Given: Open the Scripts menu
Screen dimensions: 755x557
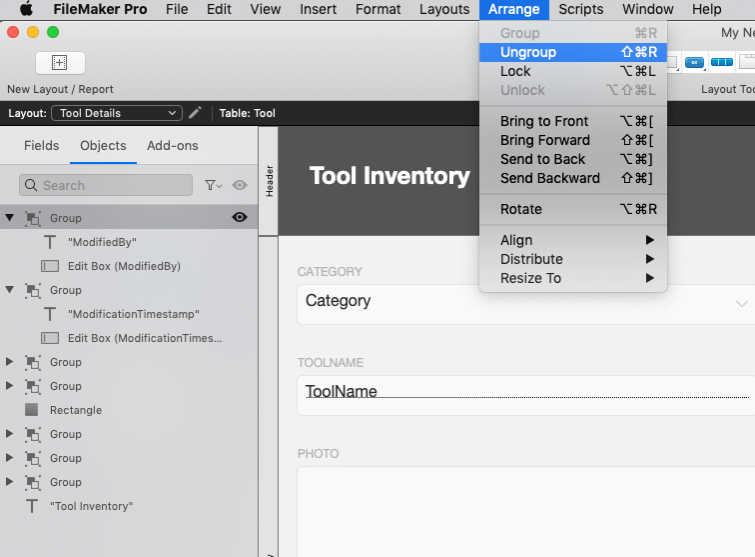Looking at the screenshot, I should [x=581, y=9].
